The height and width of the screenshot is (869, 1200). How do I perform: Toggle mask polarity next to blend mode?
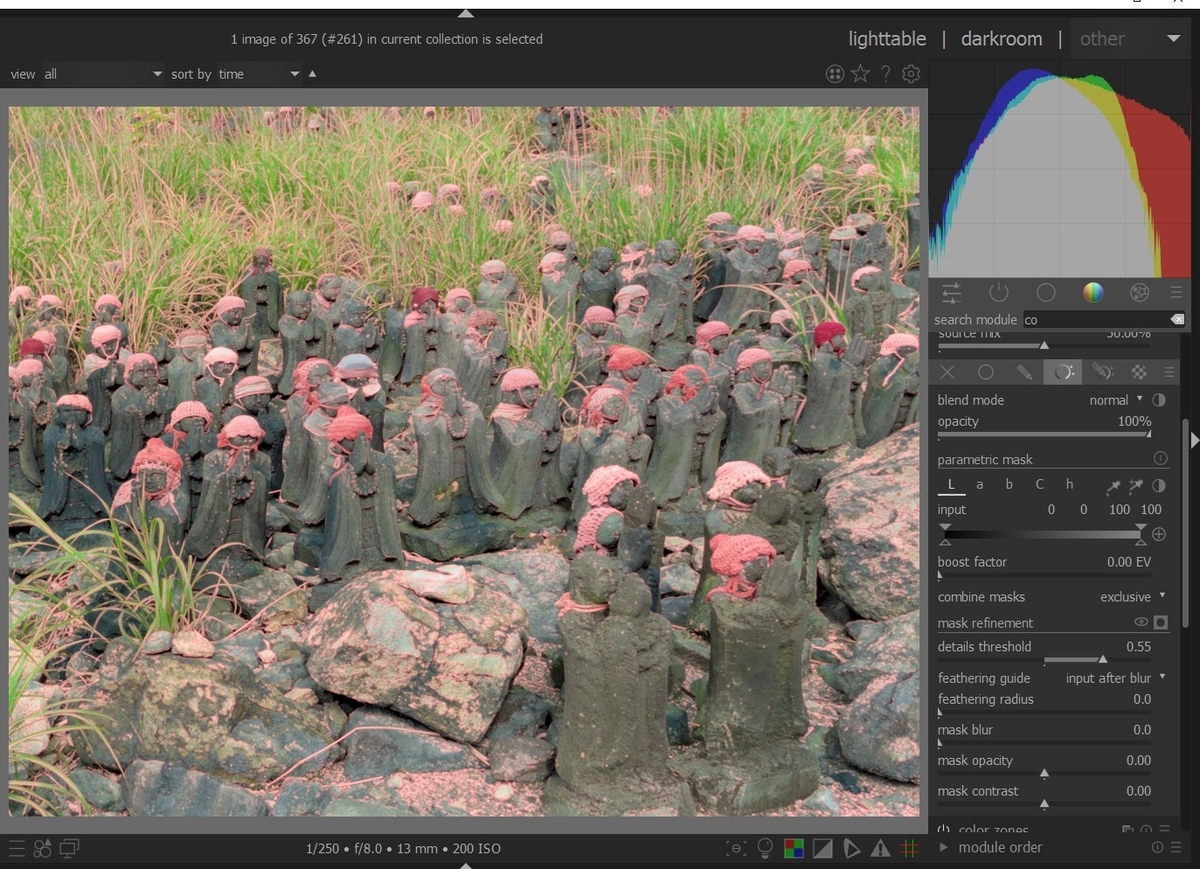pyautogui.click(x=1159, y=400)
